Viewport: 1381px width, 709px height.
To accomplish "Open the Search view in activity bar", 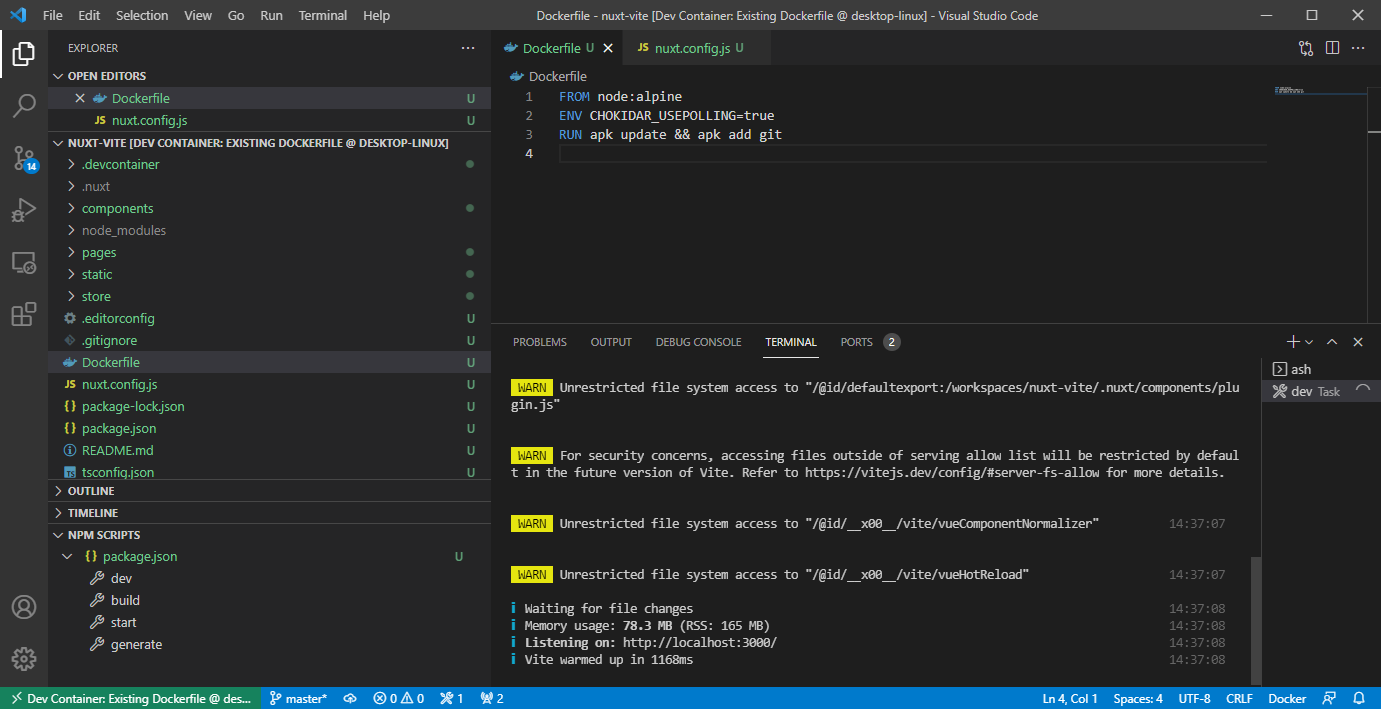I will pos(24,106).
